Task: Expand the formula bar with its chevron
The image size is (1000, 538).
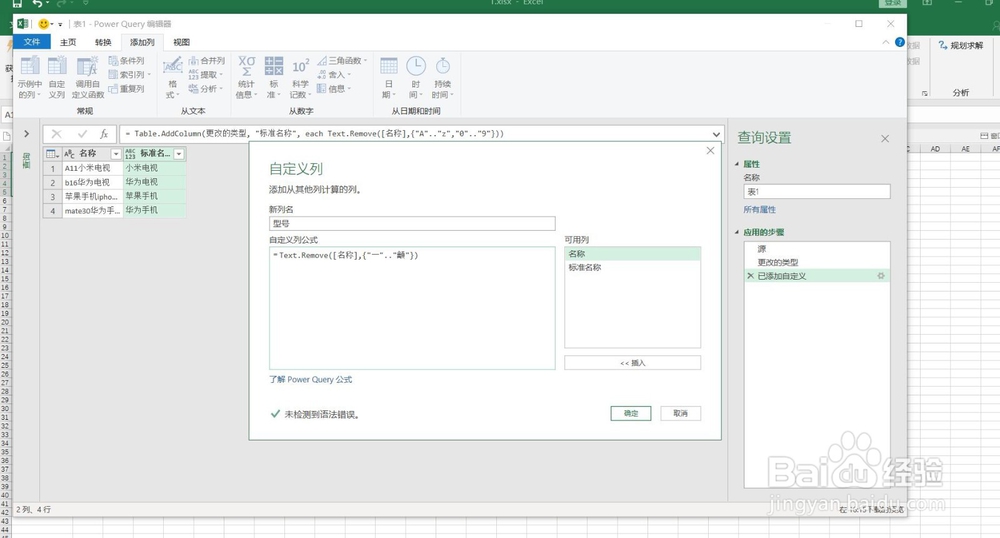Action: pyautogui.click(x=716, y=134)
